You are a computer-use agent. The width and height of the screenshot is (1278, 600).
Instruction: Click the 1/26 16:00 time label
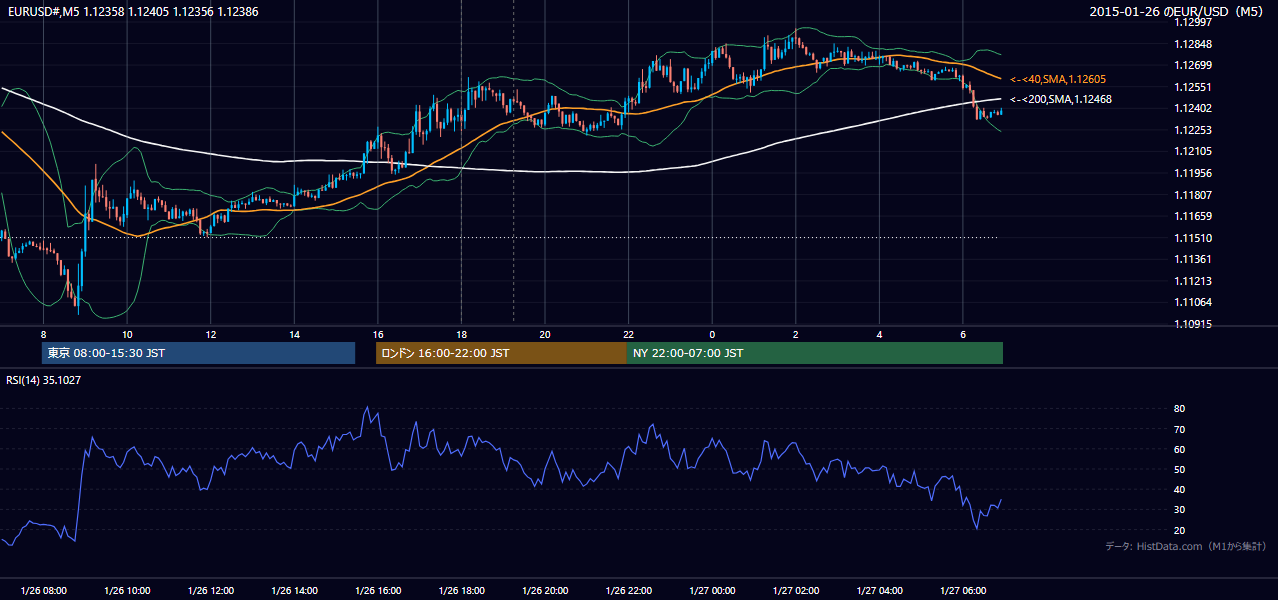pyautogui.click(x=377, y=591)
